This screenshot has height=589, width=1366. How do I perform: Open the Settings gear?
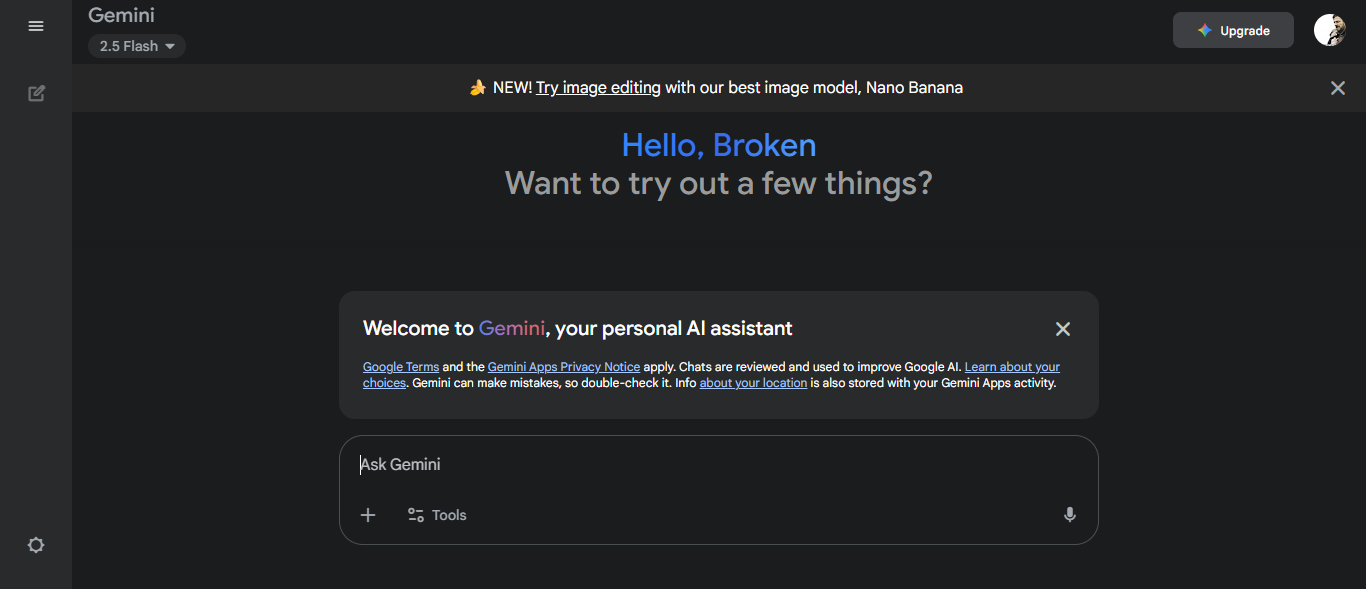click(x=36, y=545)
